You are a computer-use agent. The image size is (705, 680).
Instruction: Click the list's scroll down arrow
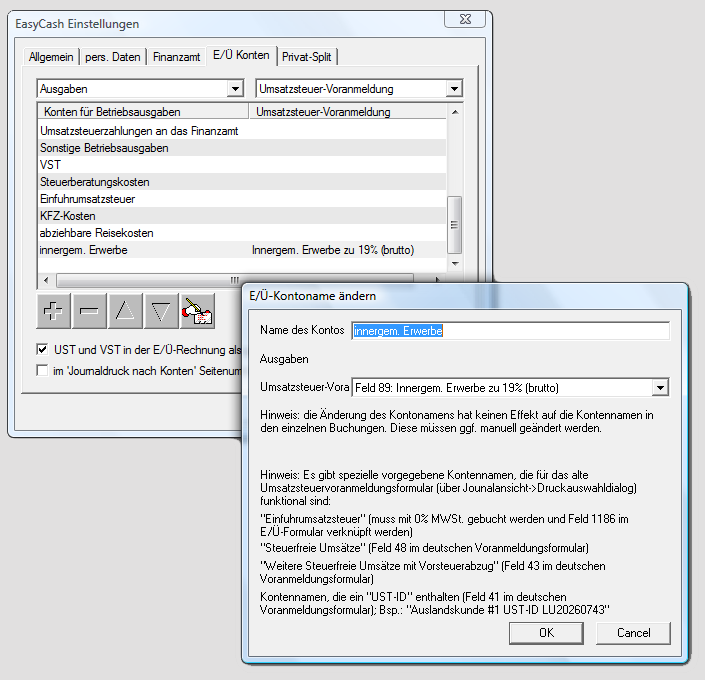455,264
